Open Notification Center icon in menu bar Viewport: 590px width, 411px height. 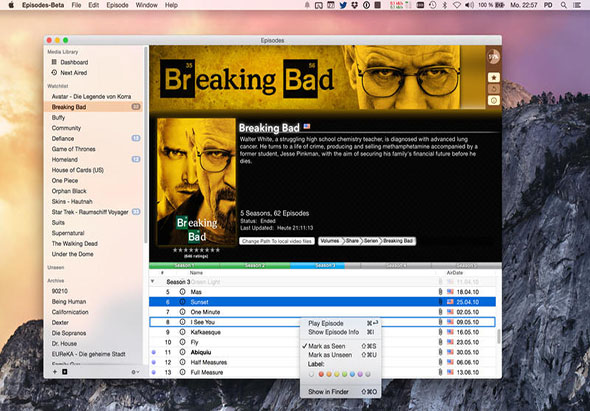coord(577,5)
